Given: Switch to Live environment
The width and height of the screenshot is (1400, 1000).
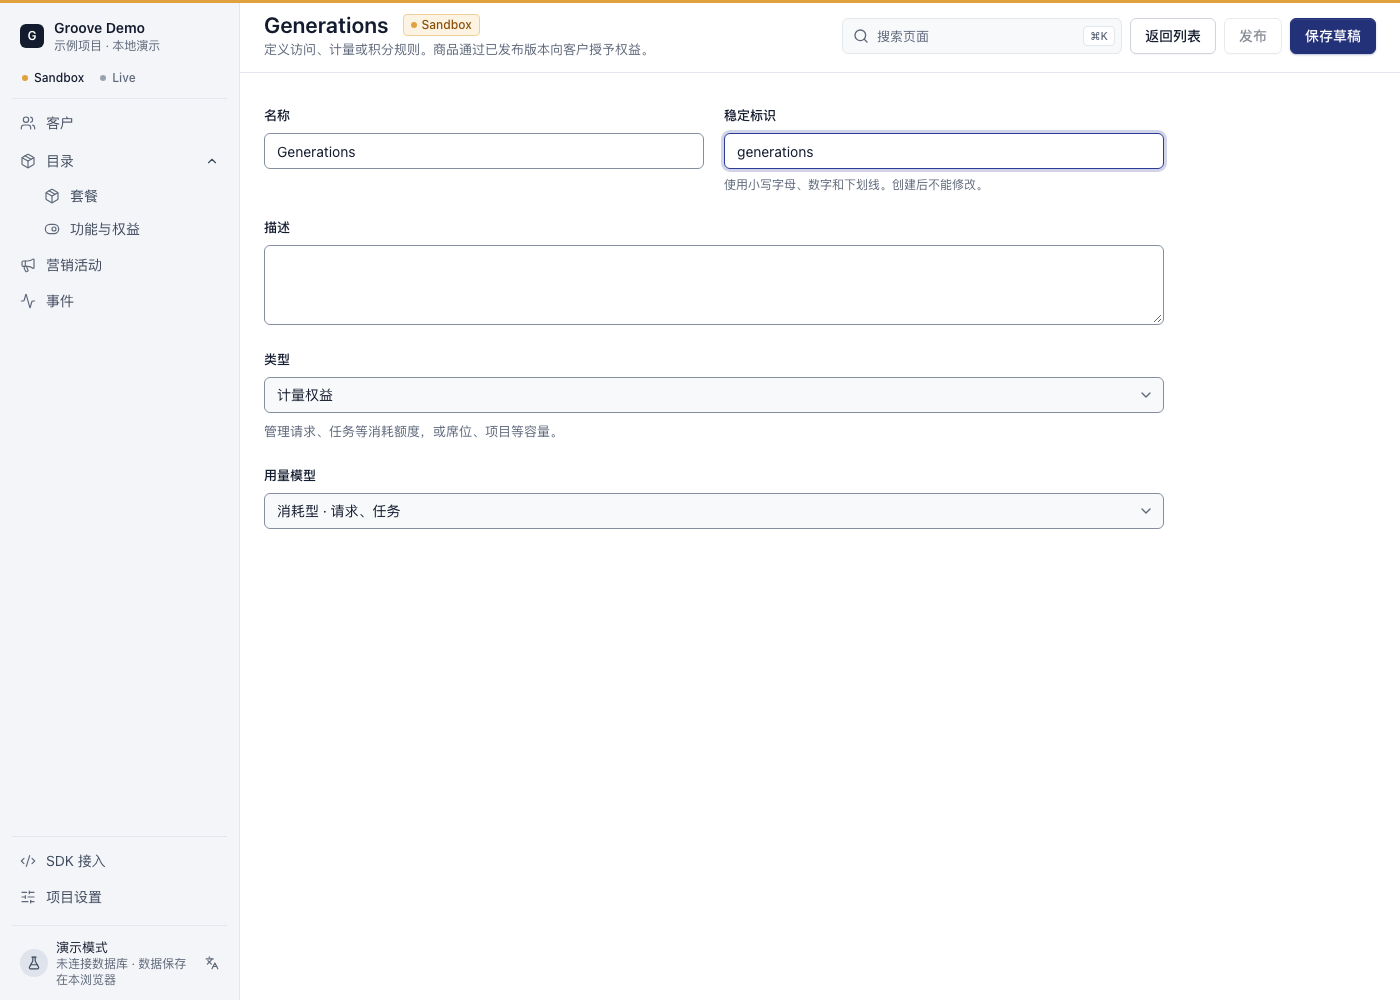Looking at the screenshot, I should click(118, 78).
